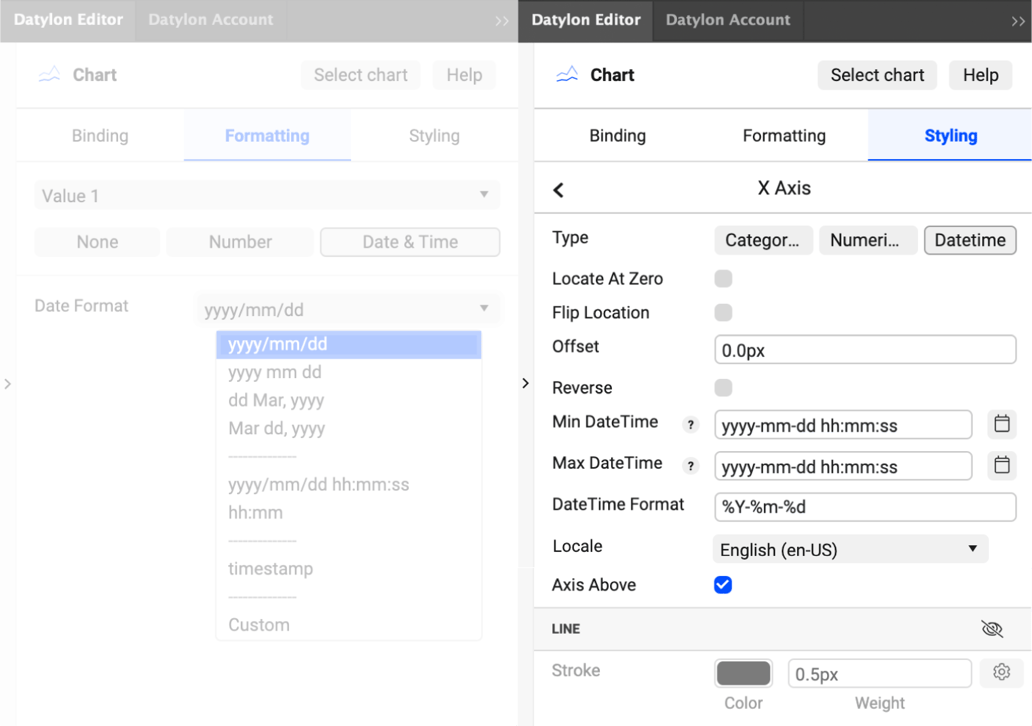Click the Min DateTime input field
The image size is (1032, 726).
[x=843, y=425]
